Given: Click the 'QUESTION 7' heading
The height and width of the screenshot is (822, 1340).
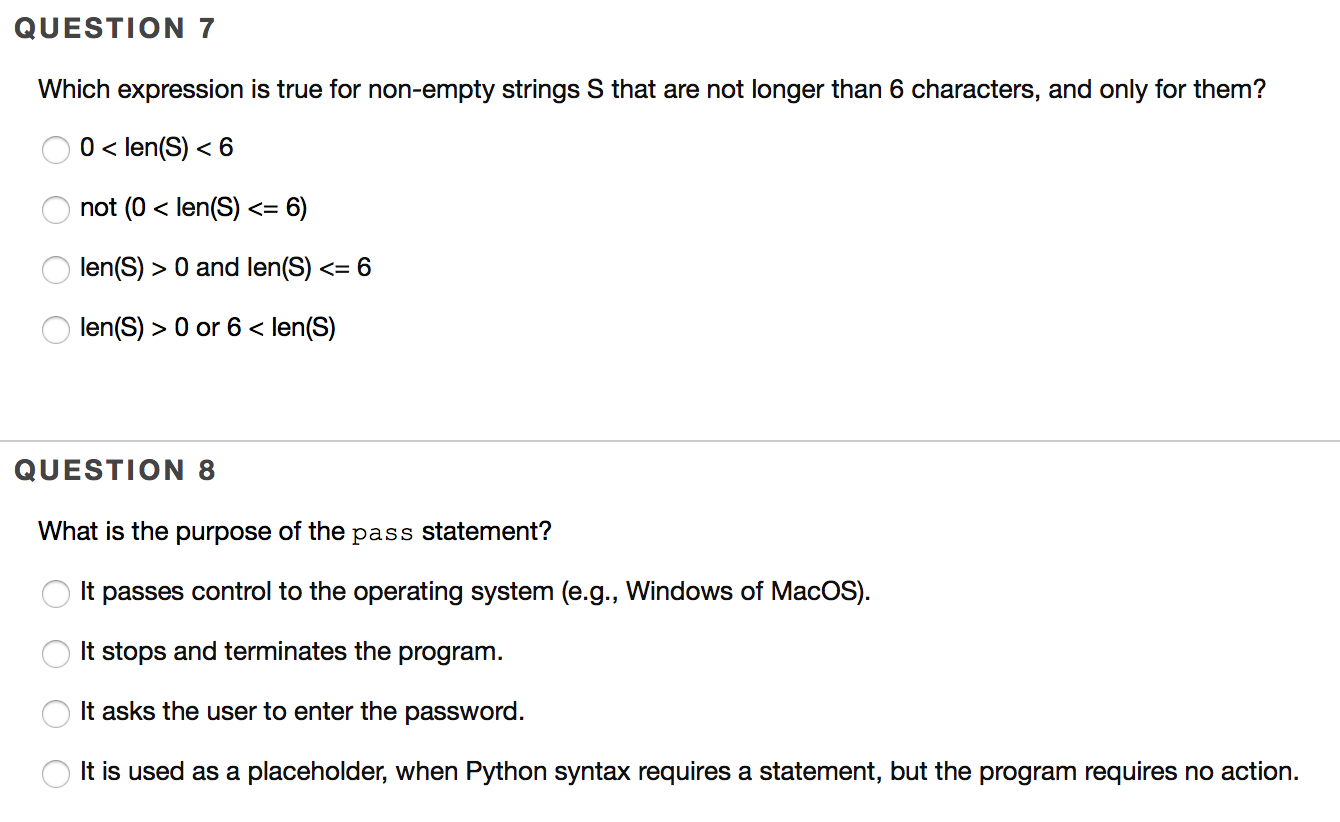Looking at the screenshot, I should click(115, 29).
